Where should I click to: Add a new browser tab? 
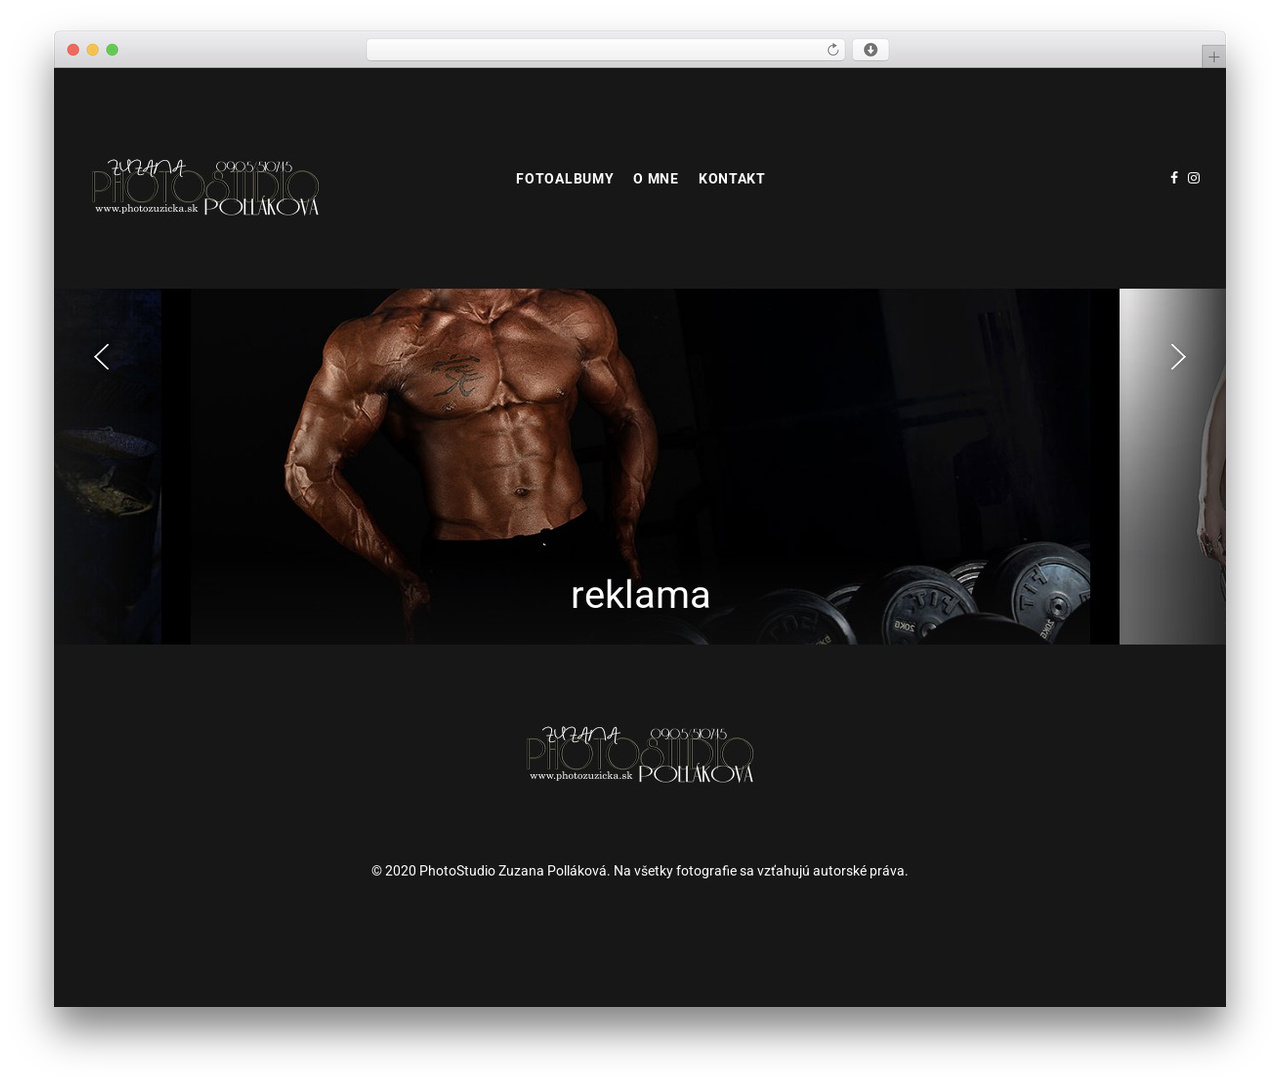click(x=1213, y=57)
